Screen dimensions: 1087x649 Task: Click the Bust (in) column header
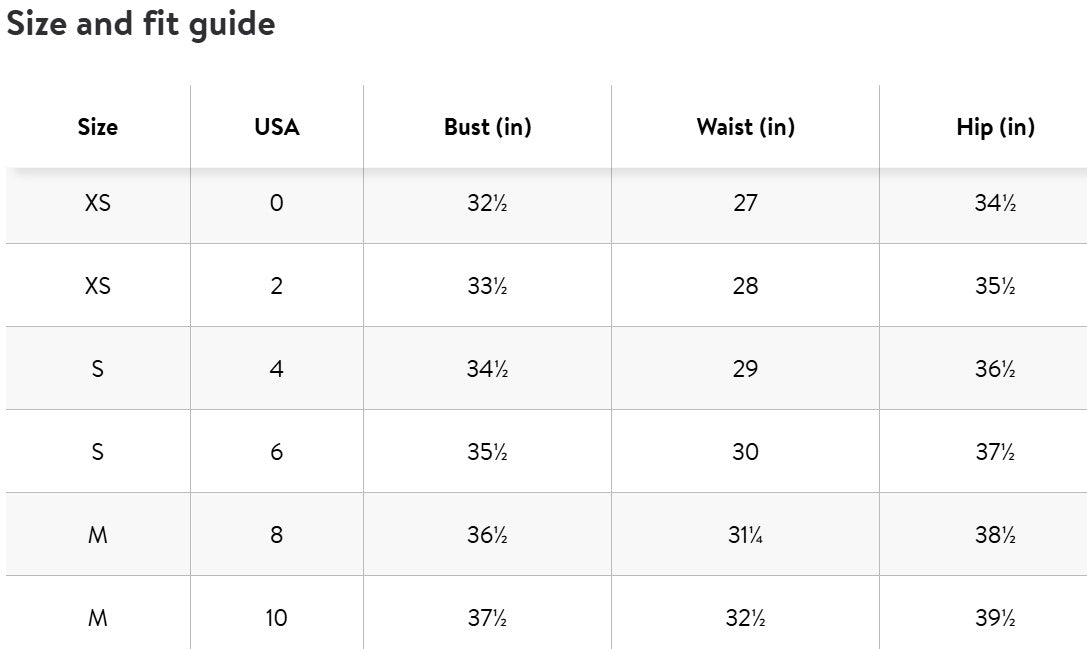(487, 127)
